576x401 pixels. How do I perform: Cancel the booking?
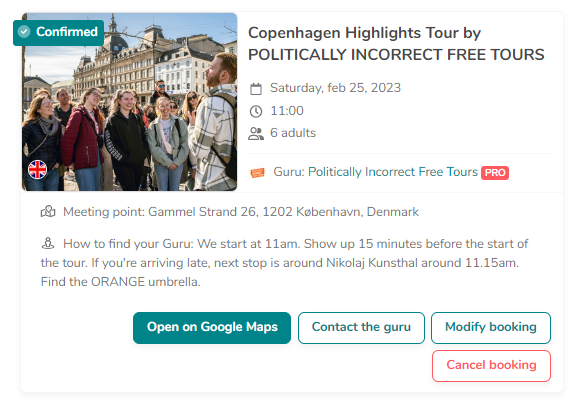click(491, 365)
